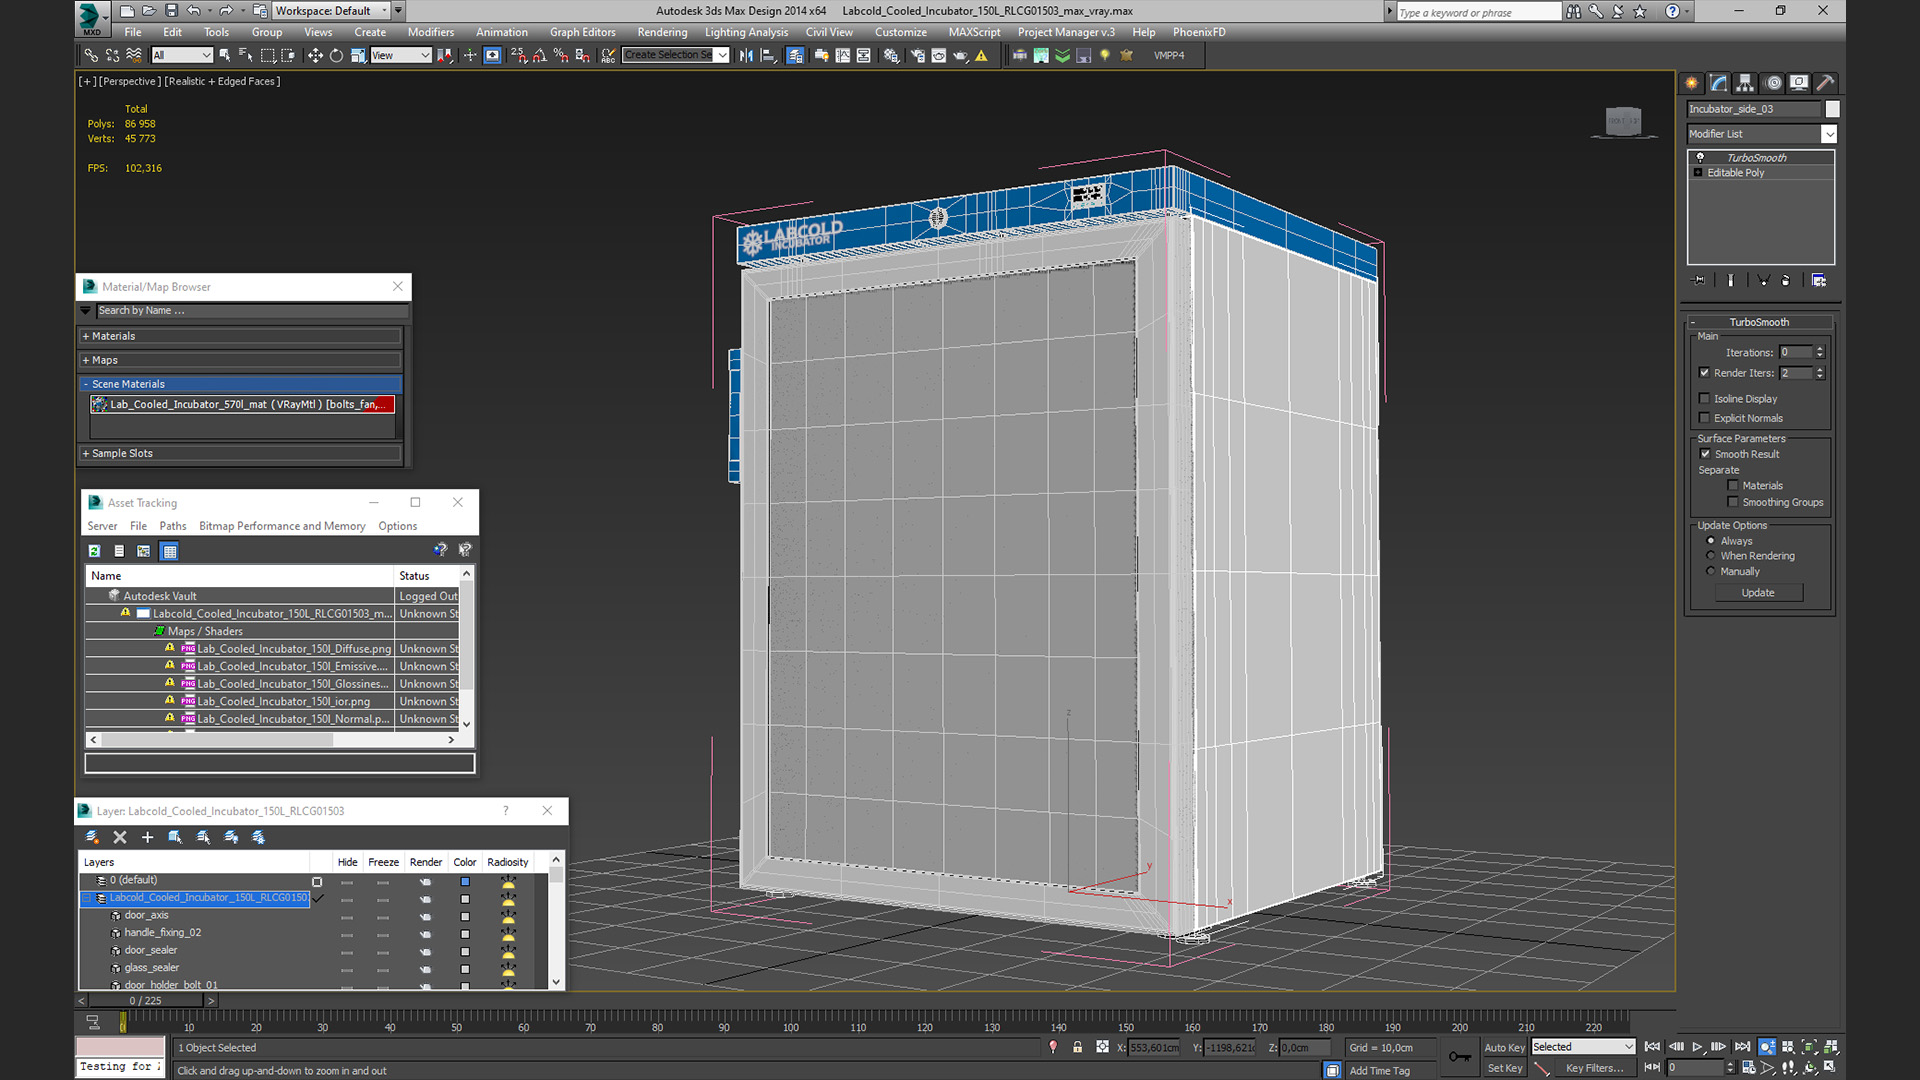
Task: Click the Mirror tool icon
Action: (x=746, y=55)
